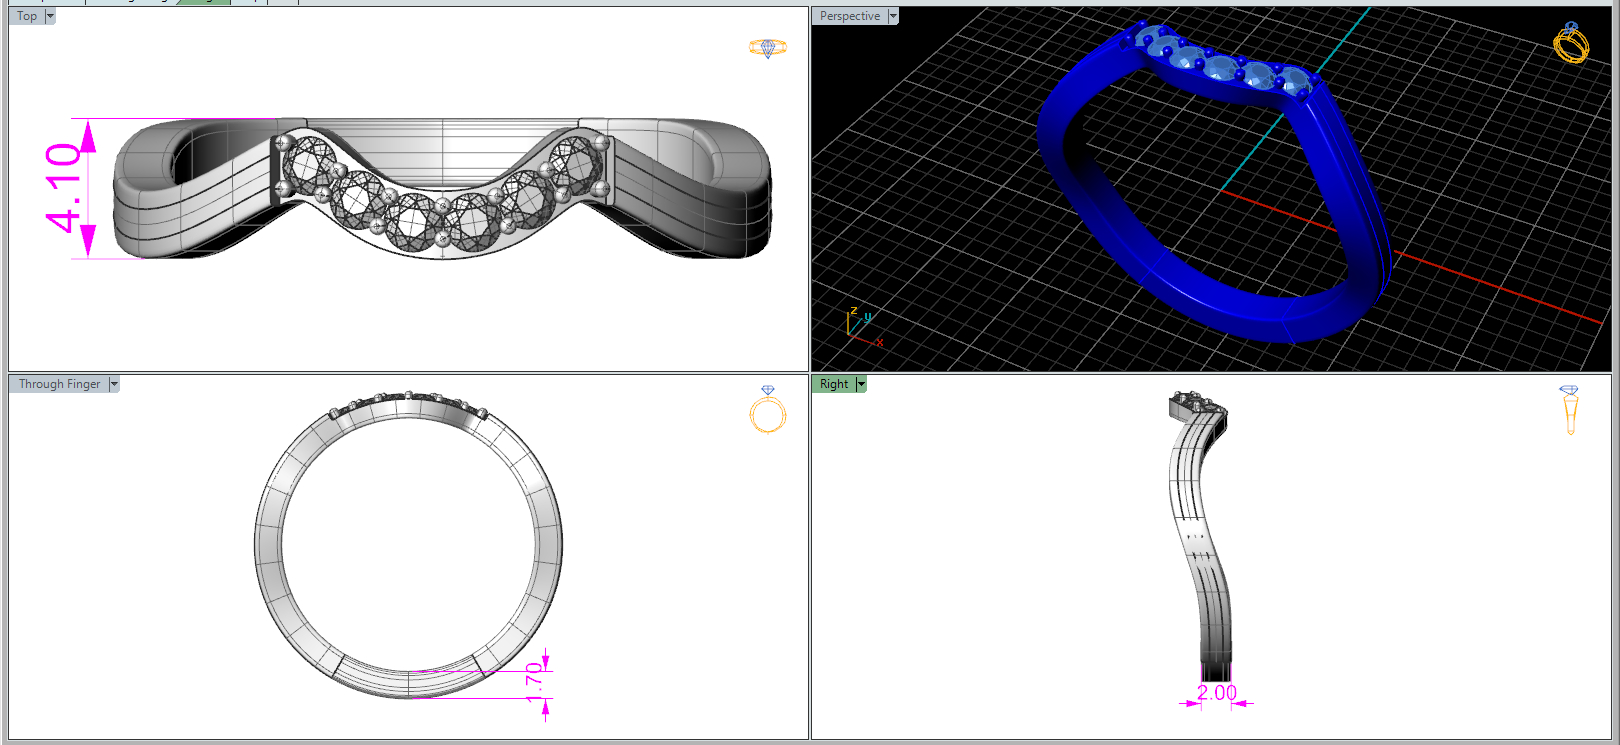Open the Top viewport dropdown arrow
Screen dimensions: 1620x745
click(x=50, y=16)
